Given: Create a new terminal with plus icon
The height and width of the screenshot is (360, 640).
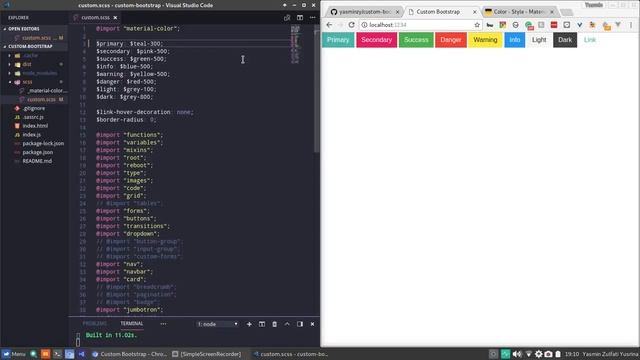Looking at the screenshot, I should pyautogui.click(x=249, y=324).
